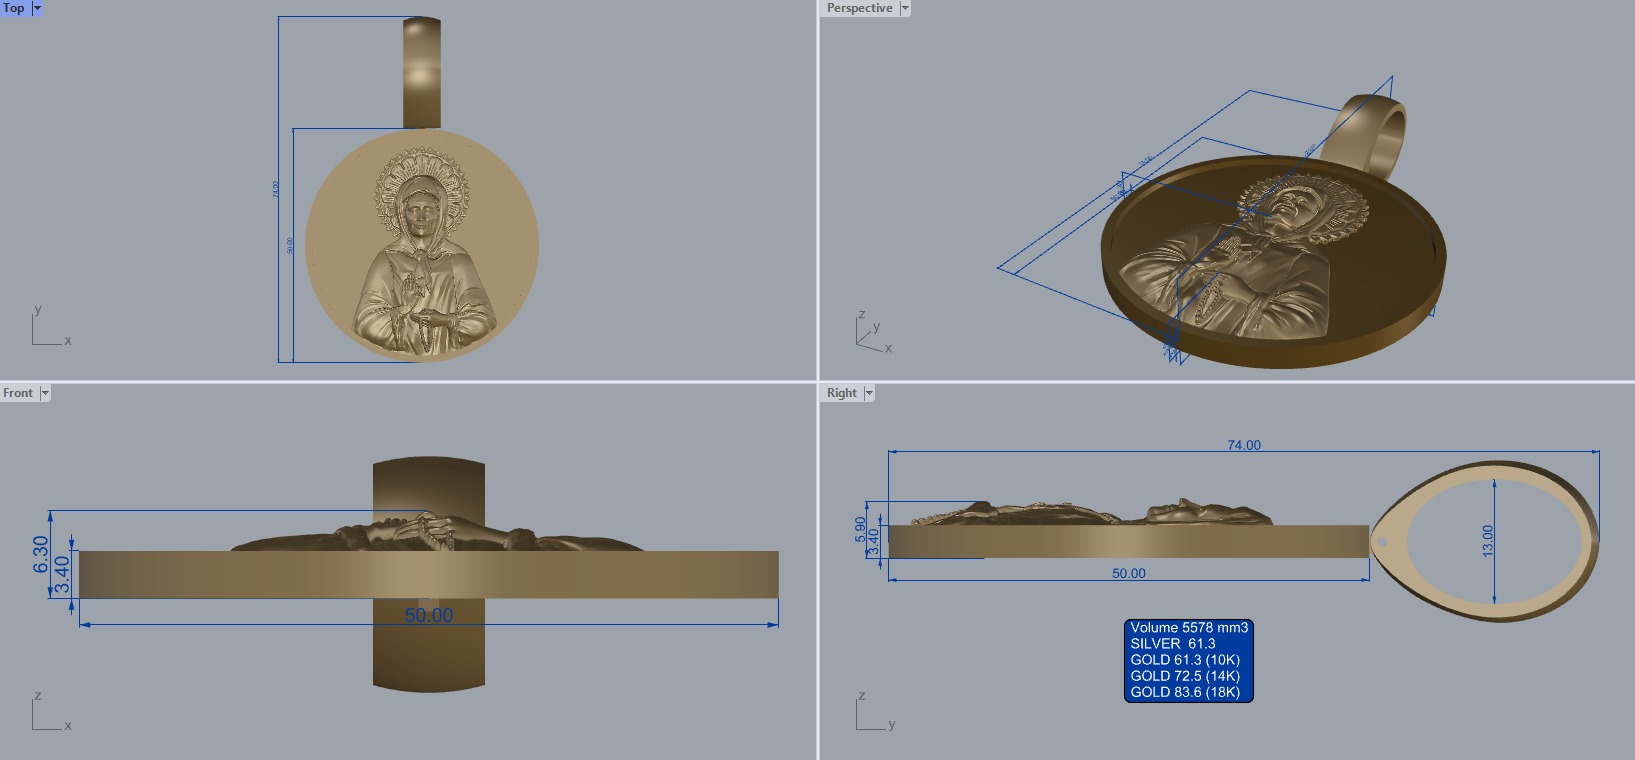Activate the Right viewport title label
This screenshot has height=760, width=1635.
tap(842, 393)
